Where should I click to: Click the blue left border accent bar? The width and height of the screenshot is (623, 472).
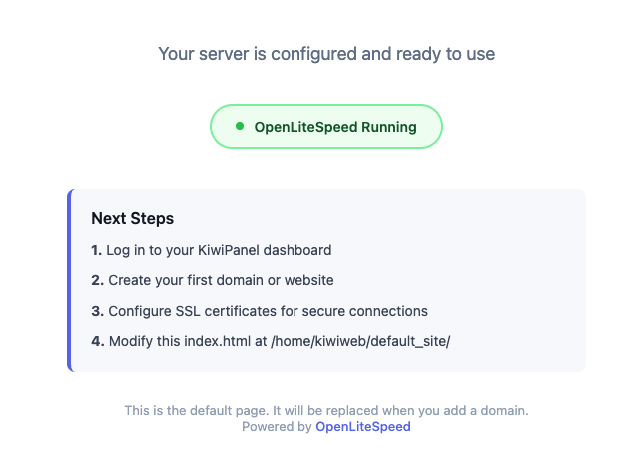click(70, 280)
